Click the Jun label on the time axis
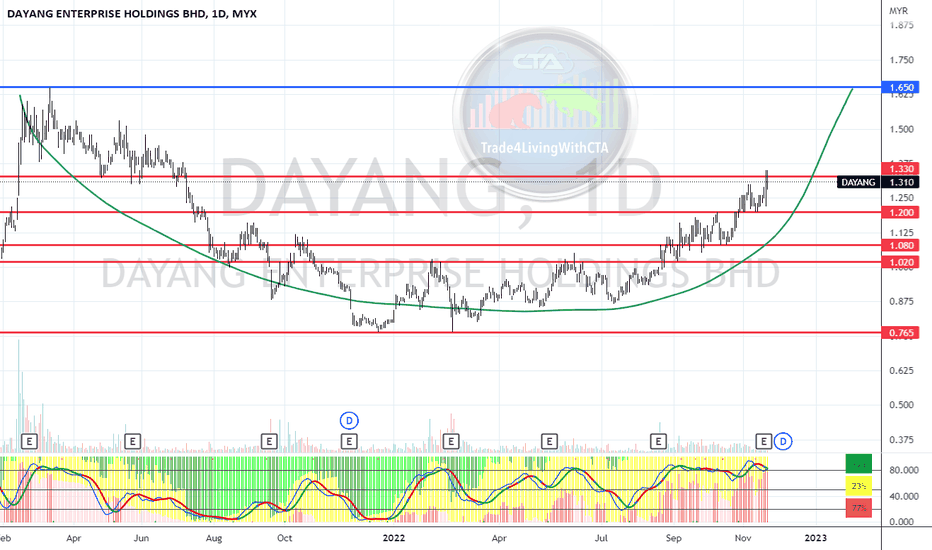This screenshot has width=932, height=550. [141, 538]
